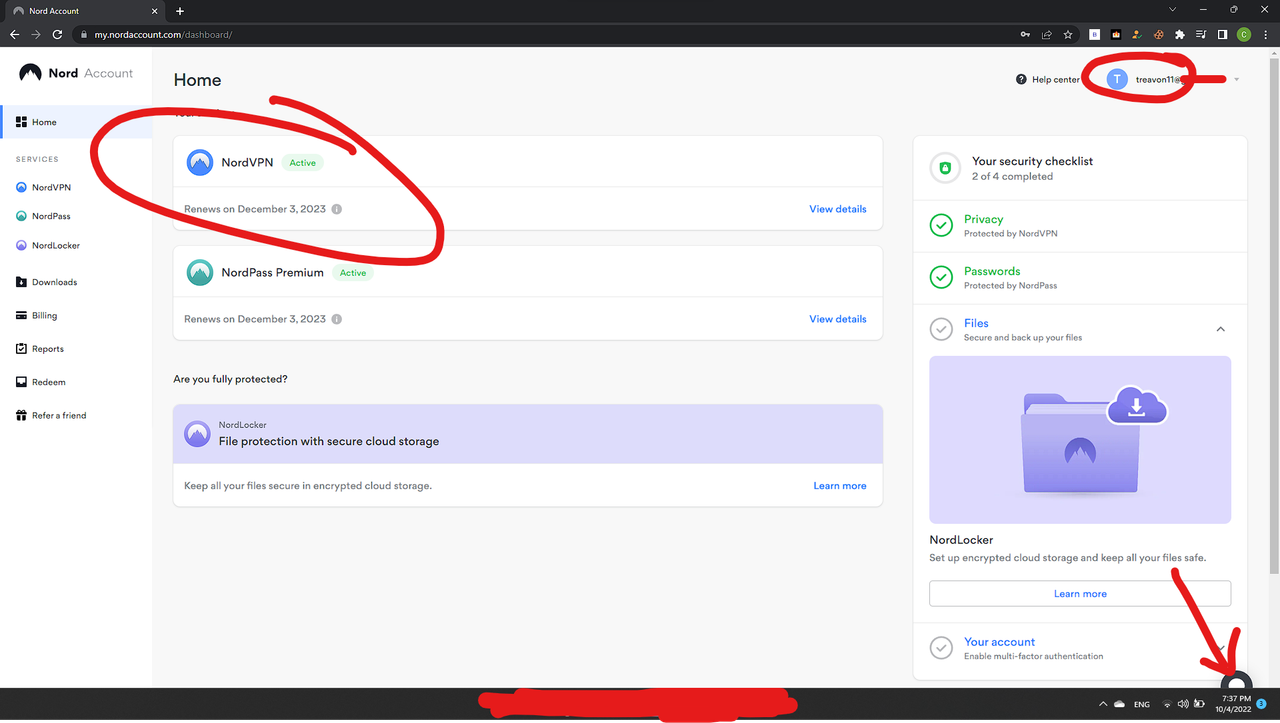Click the share page icon in address bar

[x=1047, y=34]
